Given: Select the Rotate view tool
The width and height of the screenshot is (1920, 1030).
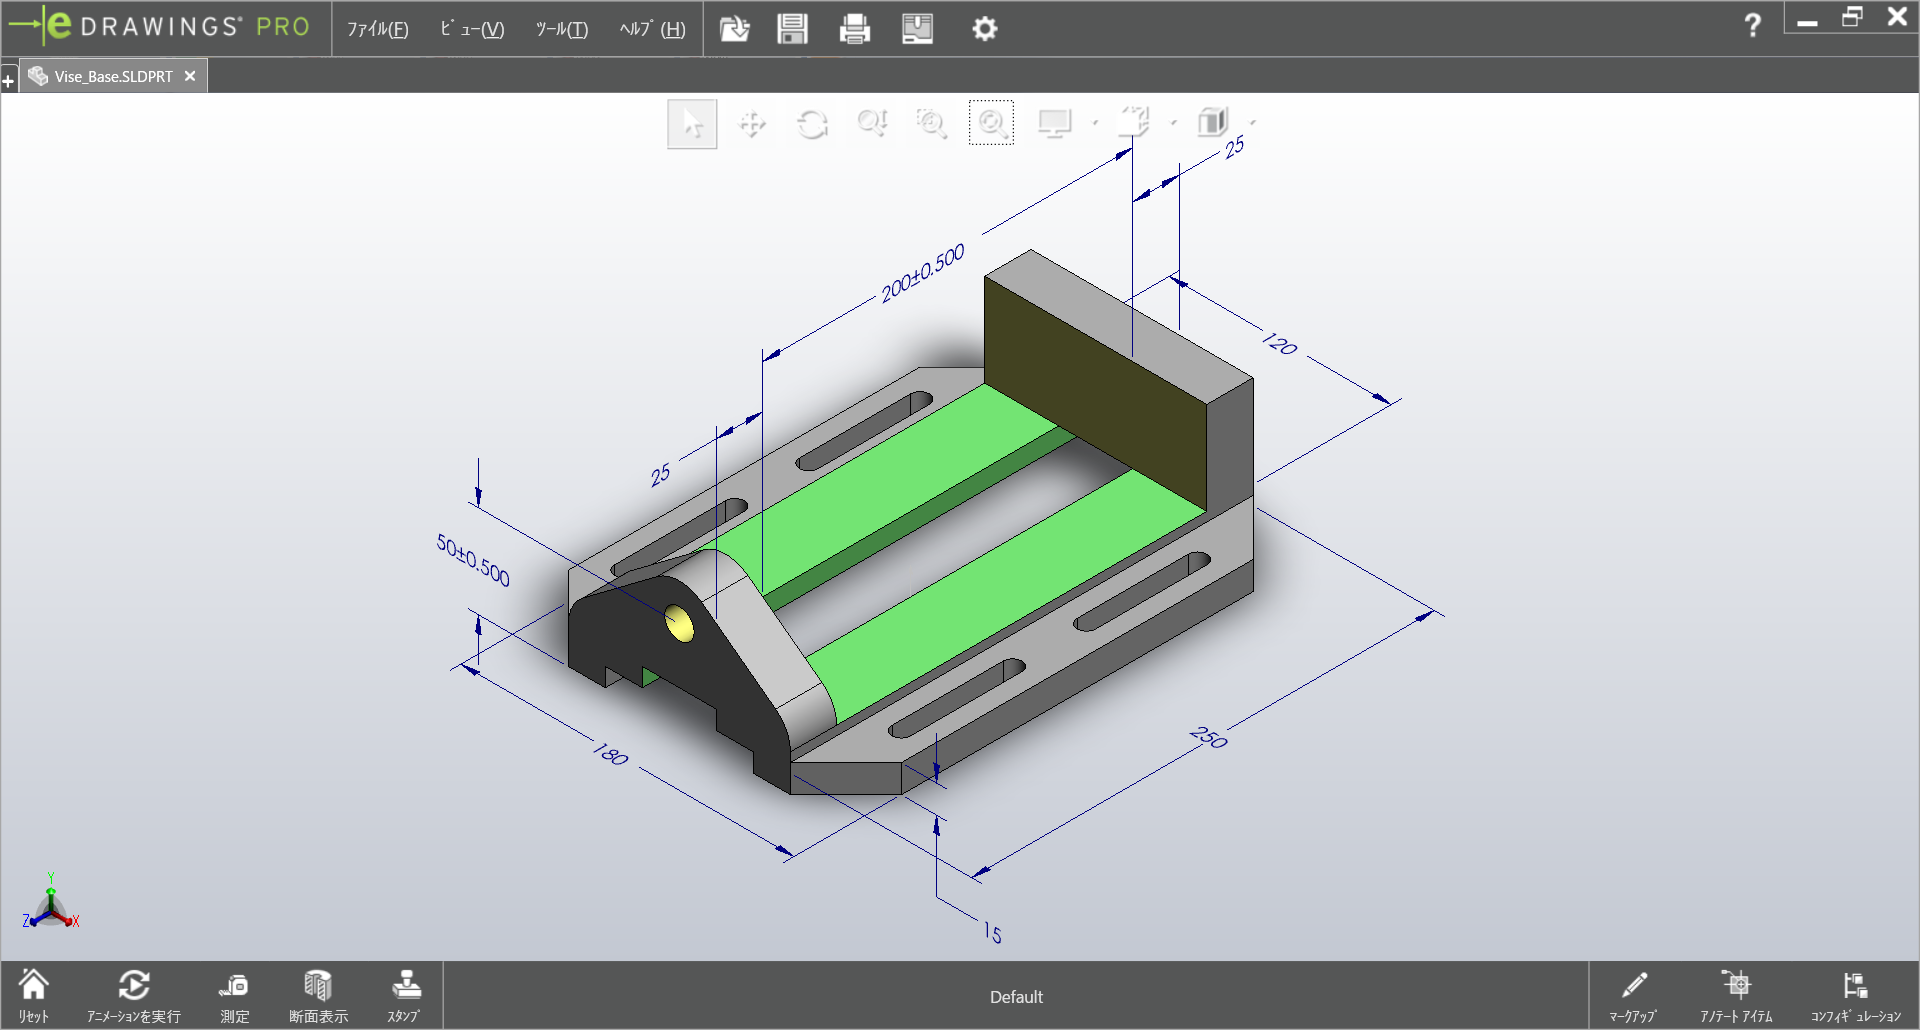Looking at the screenshot, I should [812, 122].
